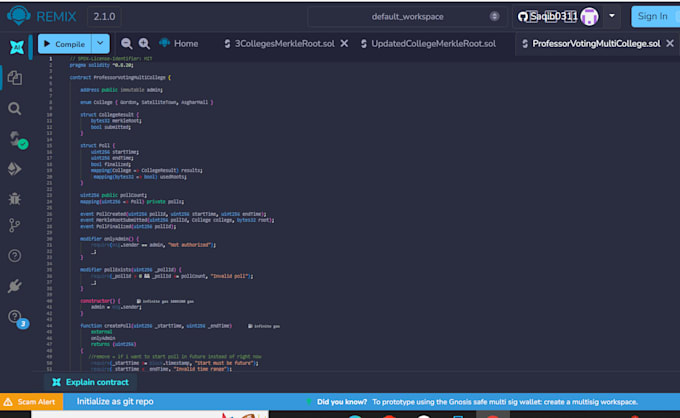Open the notifications icon with badge 3
The height and width of the screenshot is (418, 680).
click(17, 319)
